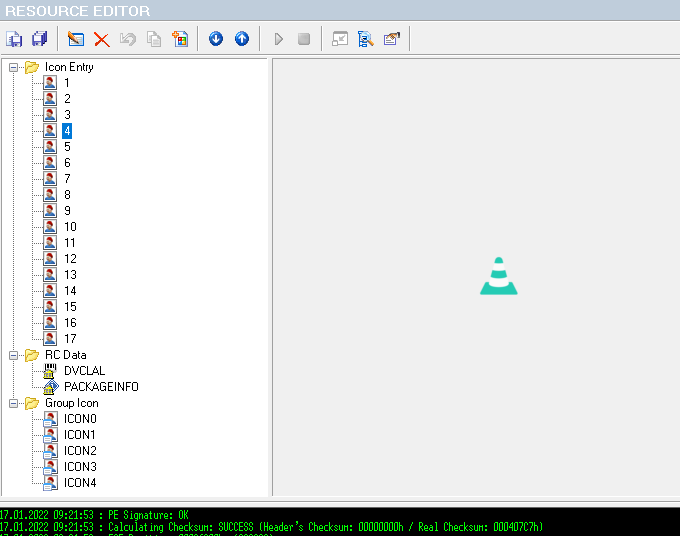Click the traffic cone icon preview
This screenshot has width=680, height=536.
coord(499,276)
